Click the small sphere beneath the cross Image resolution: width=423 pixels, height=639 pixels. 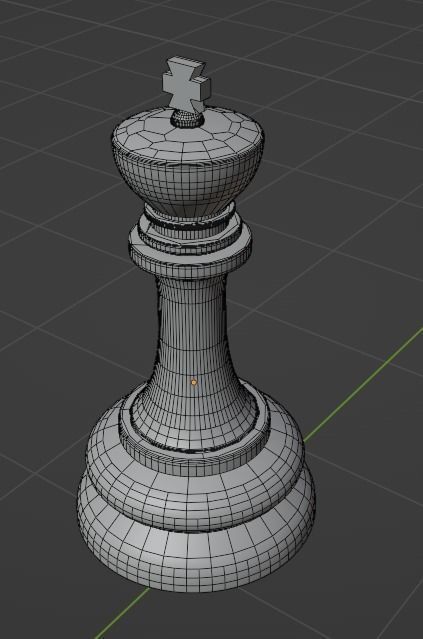(x=186, y=118)
